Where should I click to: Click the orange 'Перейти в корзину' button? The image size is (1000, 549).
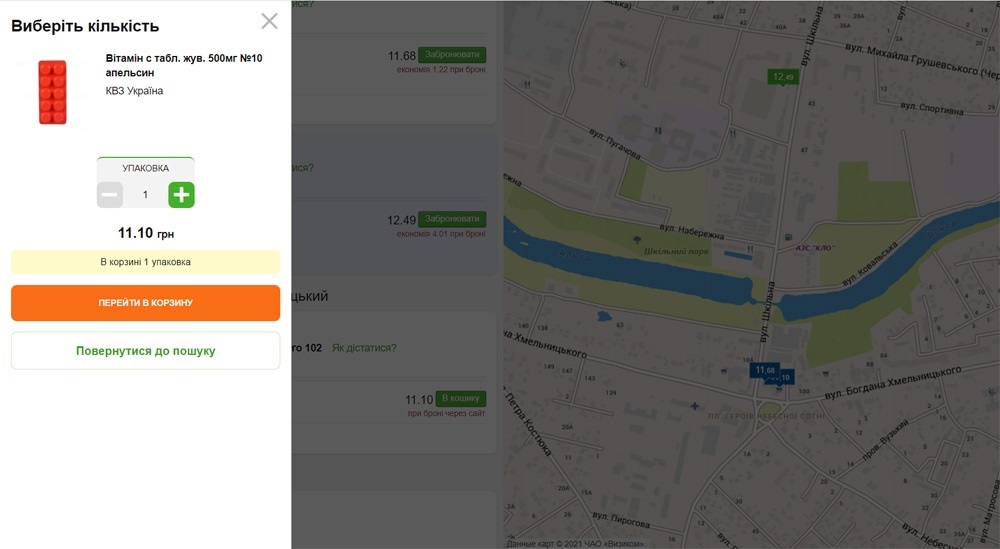tap(145, 303)
